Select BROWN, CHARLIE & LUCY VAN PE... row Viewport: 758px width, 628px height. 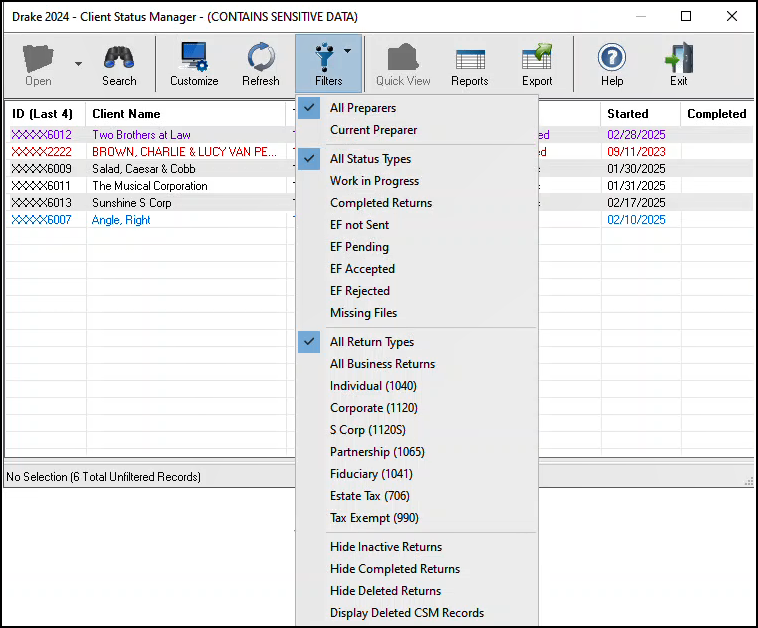tap(185, 152)
